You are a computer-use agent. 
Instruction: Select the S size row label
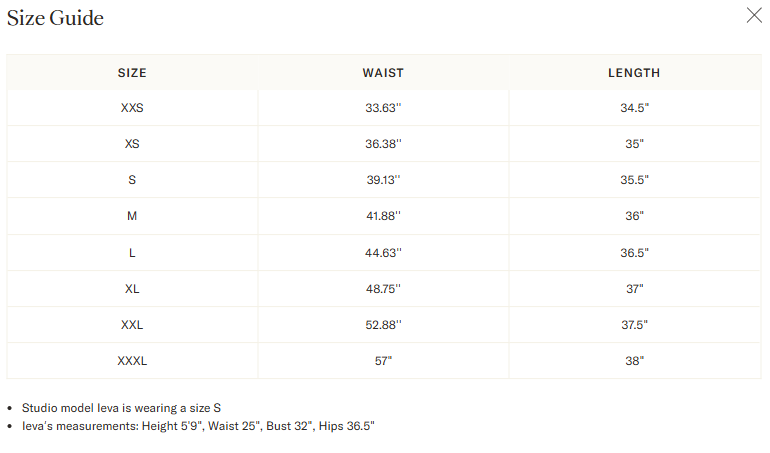click(x=132, y=180)
